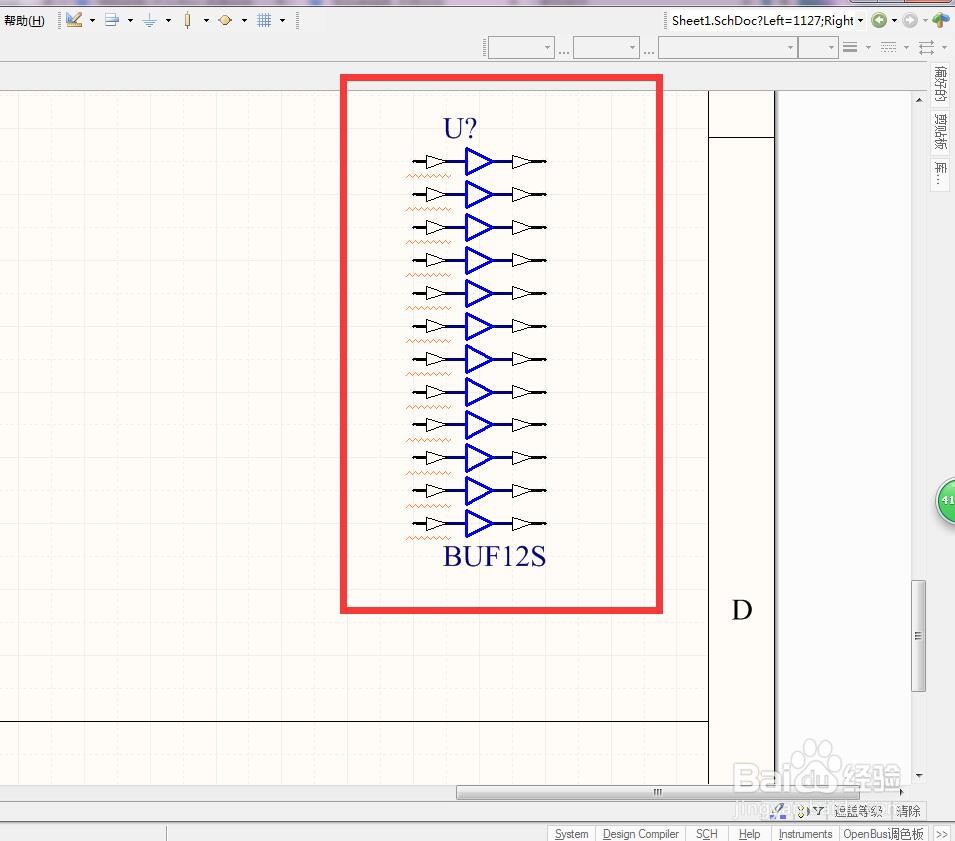Image resolution: width=955 pixels, height=841 pixels.
Task: Click the gray navigate forward icon
Action: point(910,21)
